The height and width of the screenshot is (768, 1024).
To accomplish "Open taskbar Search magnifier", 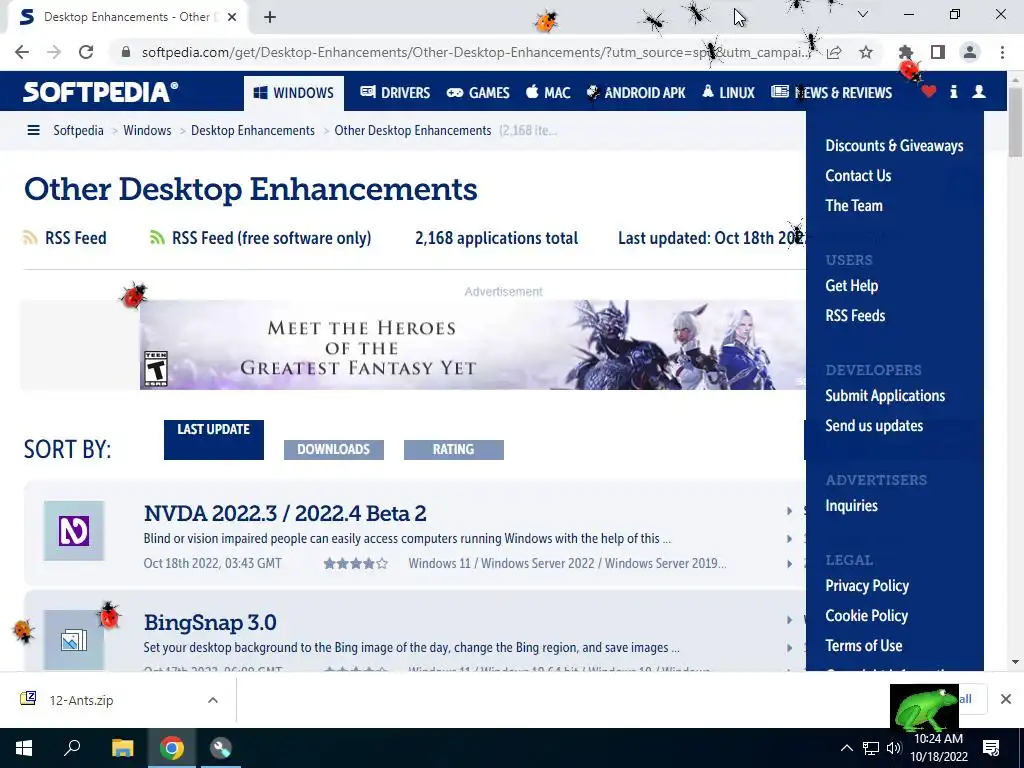I will click(72, 748).
